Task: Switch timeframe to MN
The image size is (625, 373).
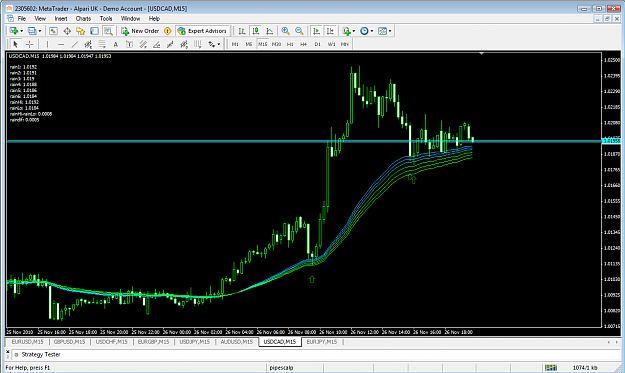Action: coord(345,44)
